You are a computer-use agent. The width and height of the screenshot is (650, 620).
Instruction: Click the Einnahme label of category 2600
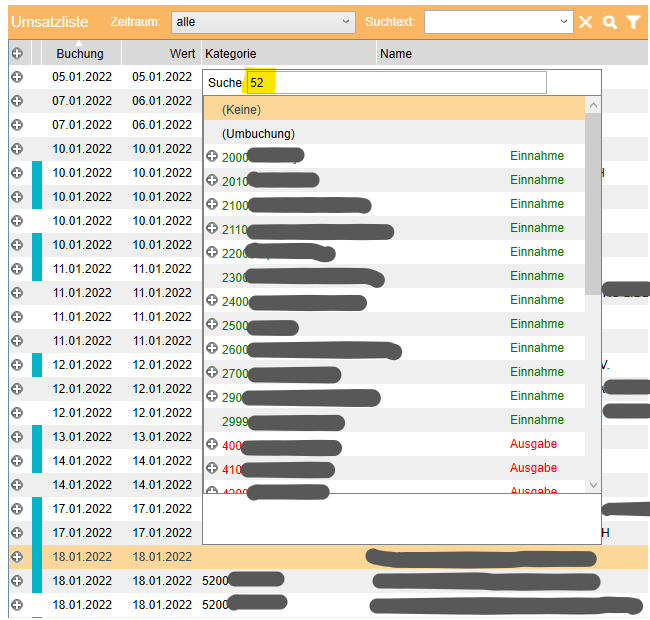pos(537,348)
